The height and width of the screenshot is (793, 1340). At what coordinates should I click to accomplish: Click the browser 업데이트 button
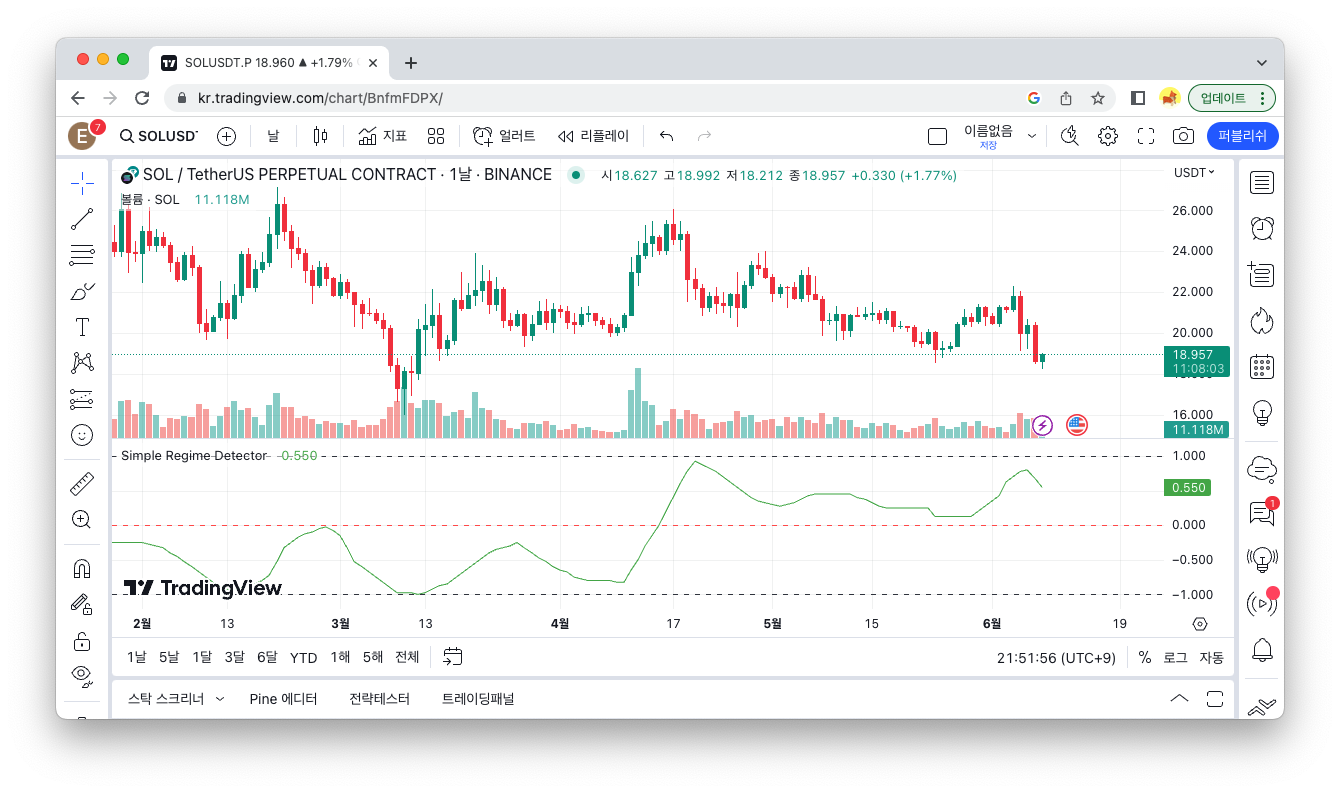[x=1232, y=98]
